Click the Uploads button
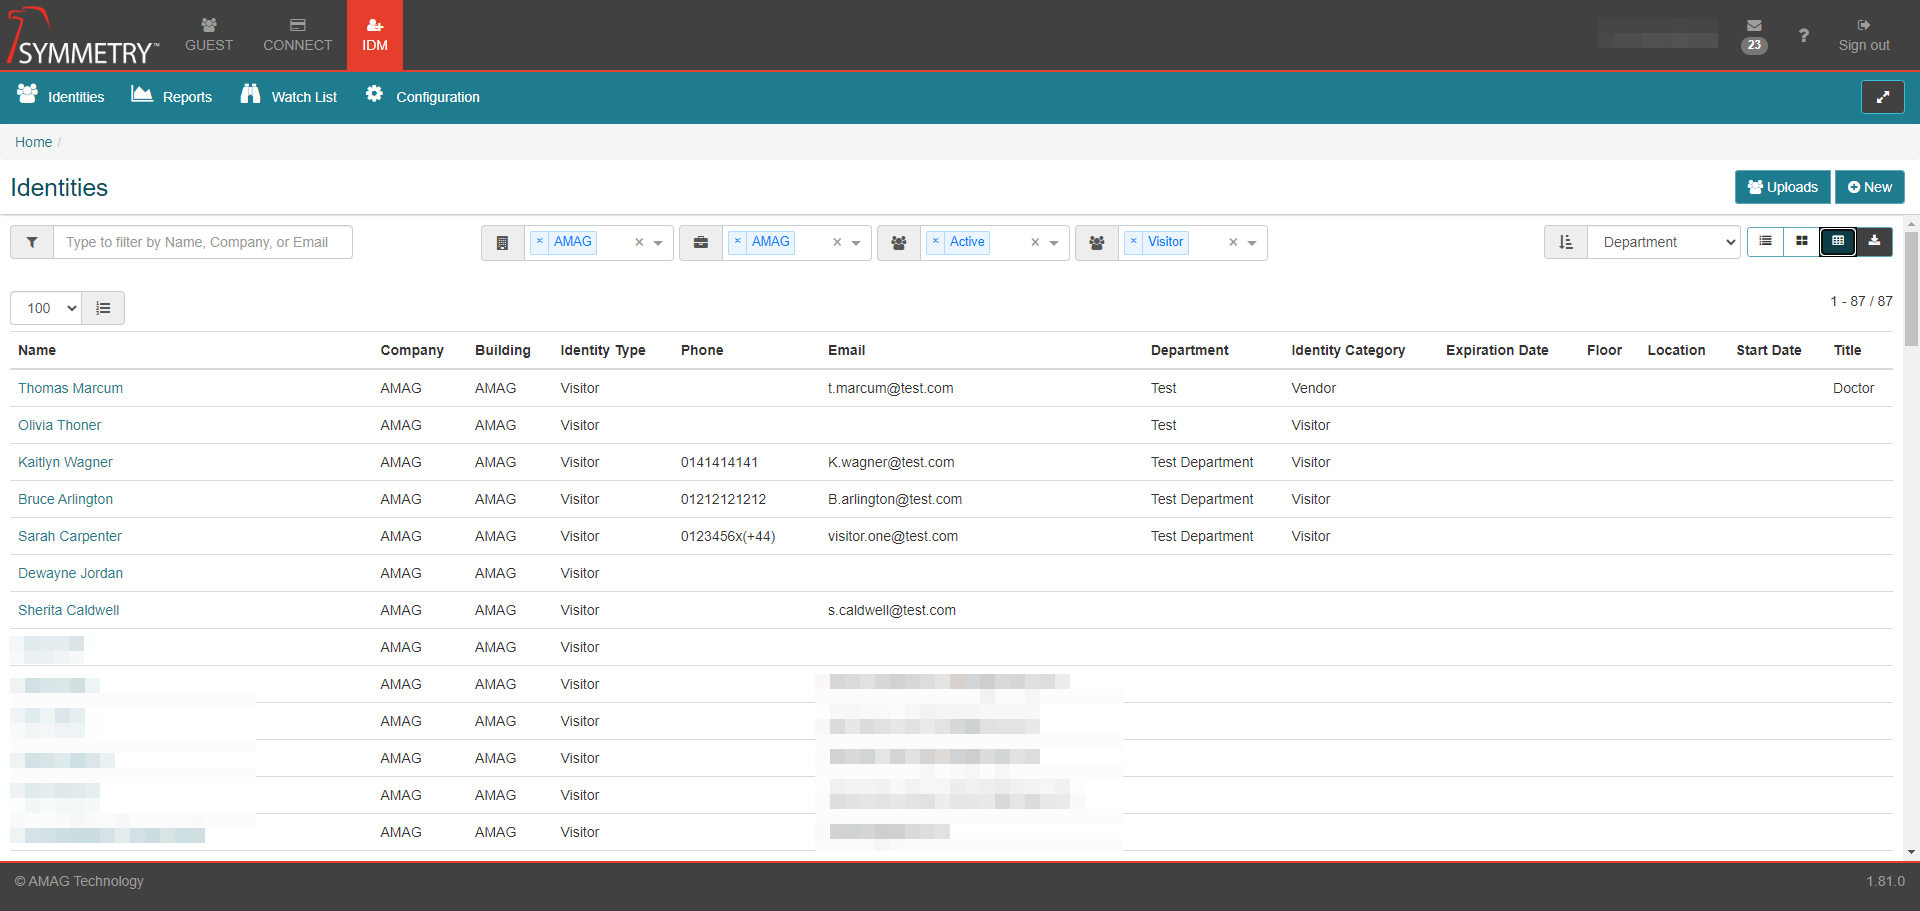This screenshot has height=911, width=1920. (x=1782, y=187)
